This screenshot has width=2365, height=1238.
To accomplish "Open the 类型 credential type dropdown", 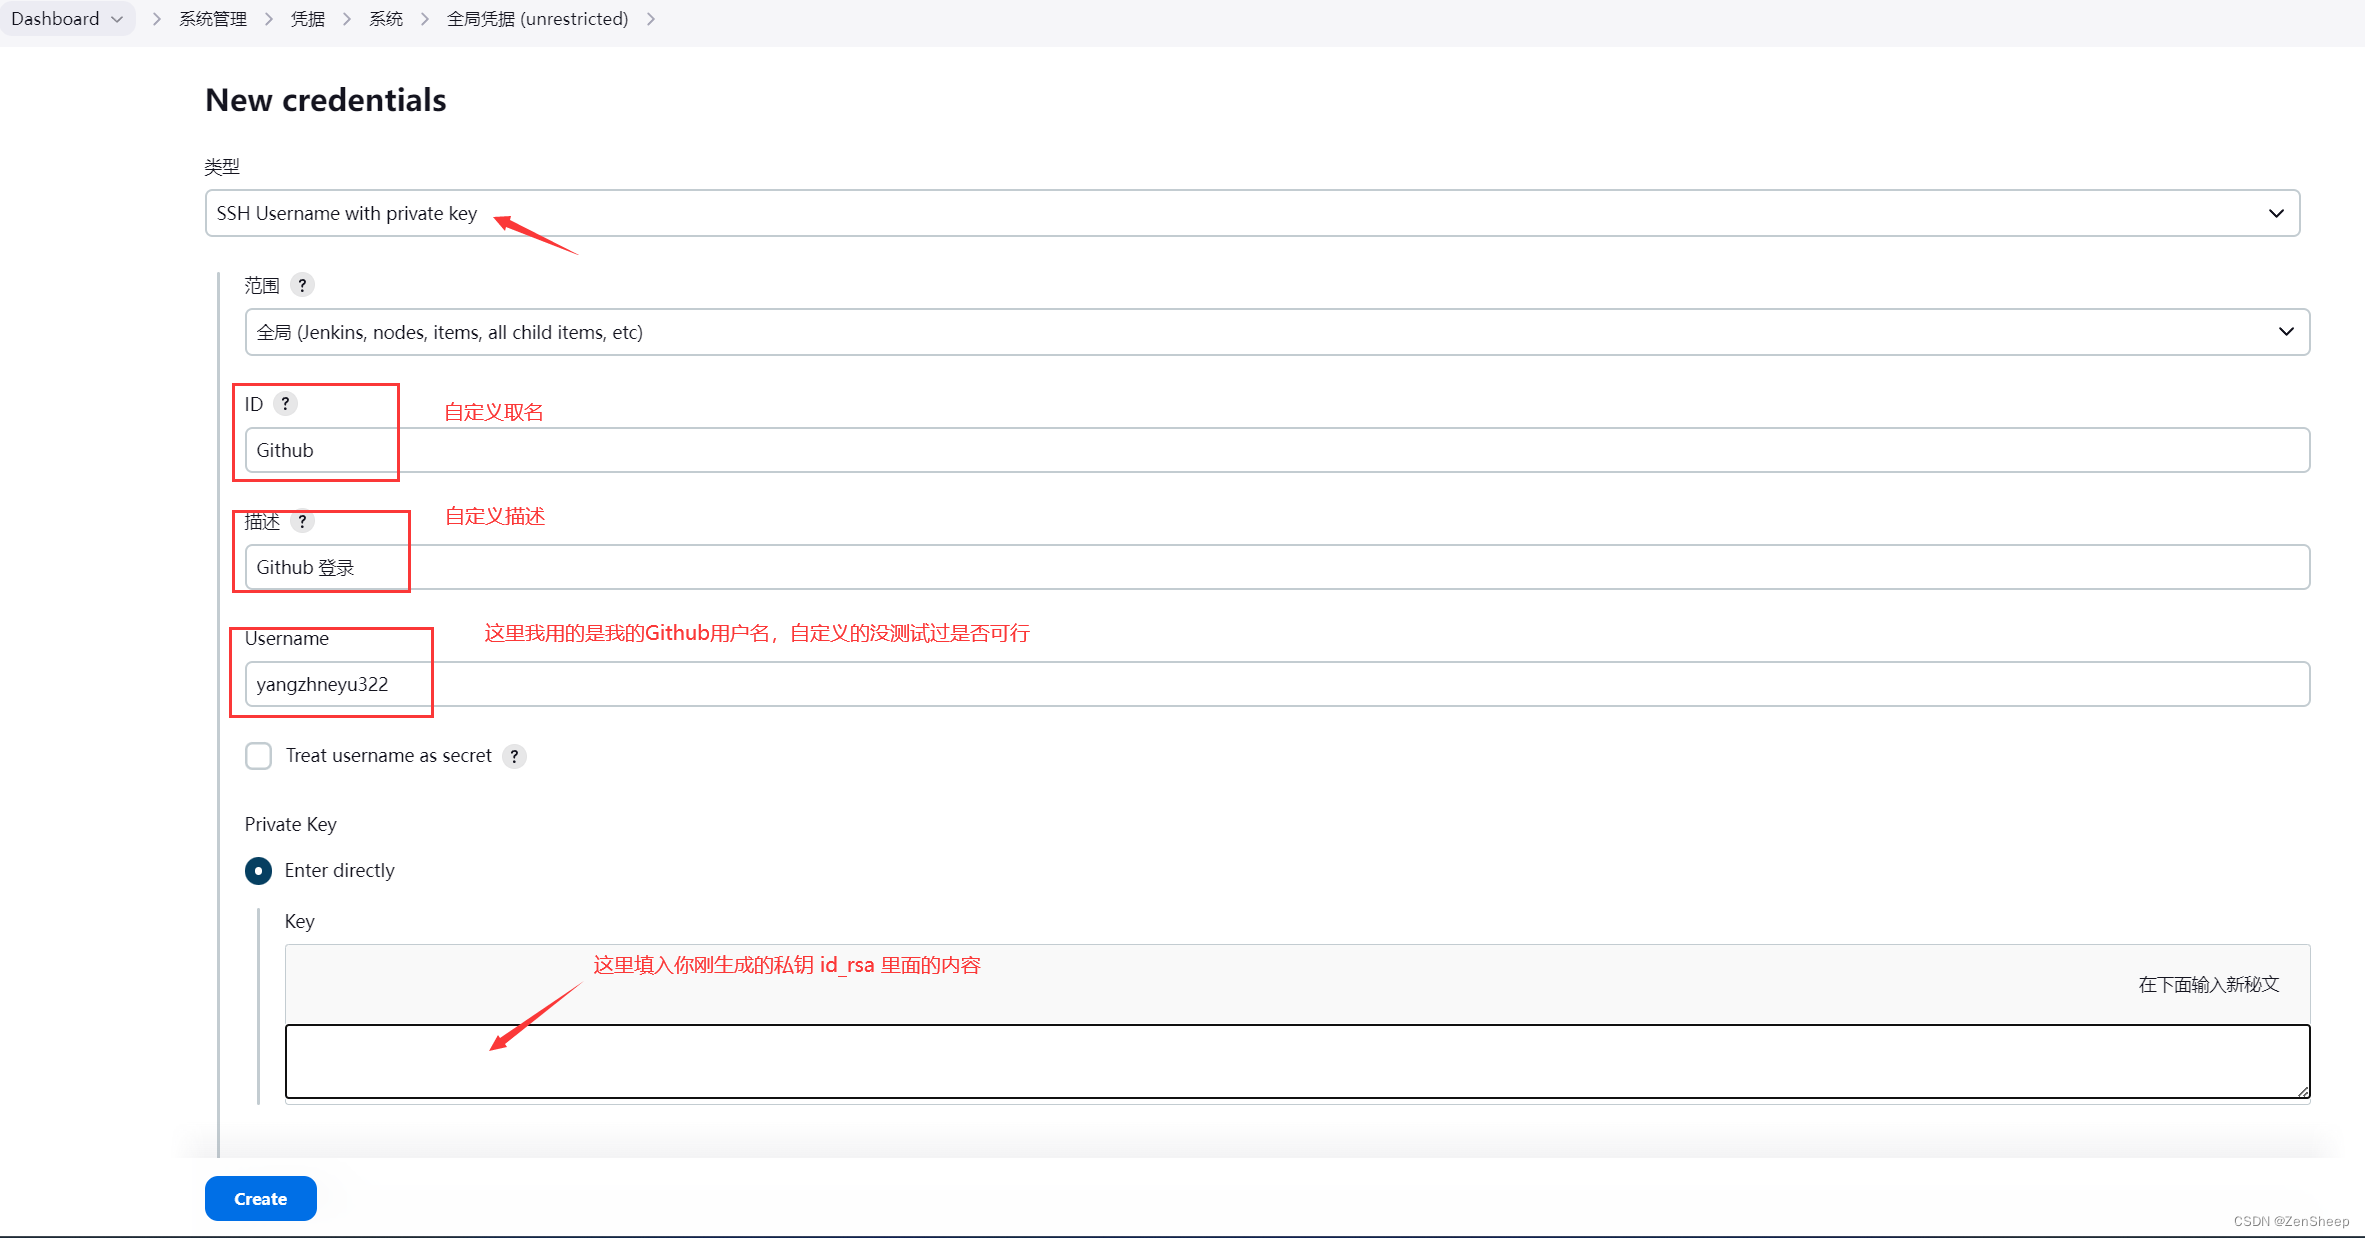I will point(1252,213).
